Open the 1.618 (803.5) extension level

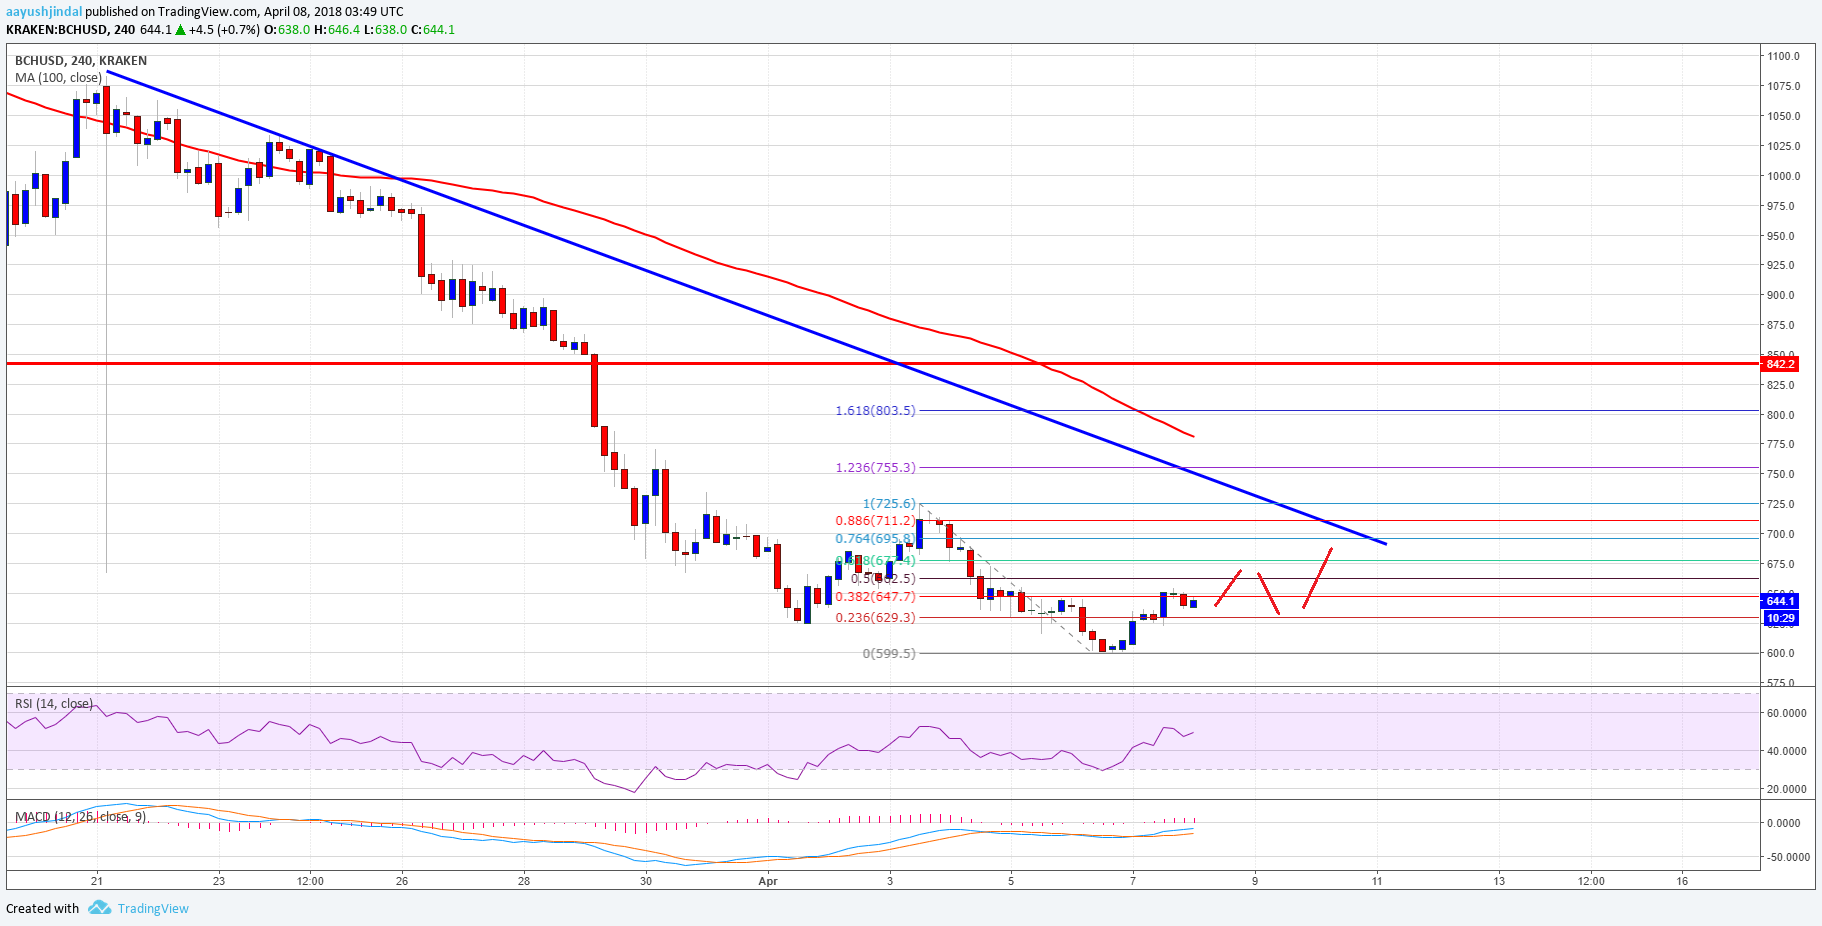pos(874,410)
